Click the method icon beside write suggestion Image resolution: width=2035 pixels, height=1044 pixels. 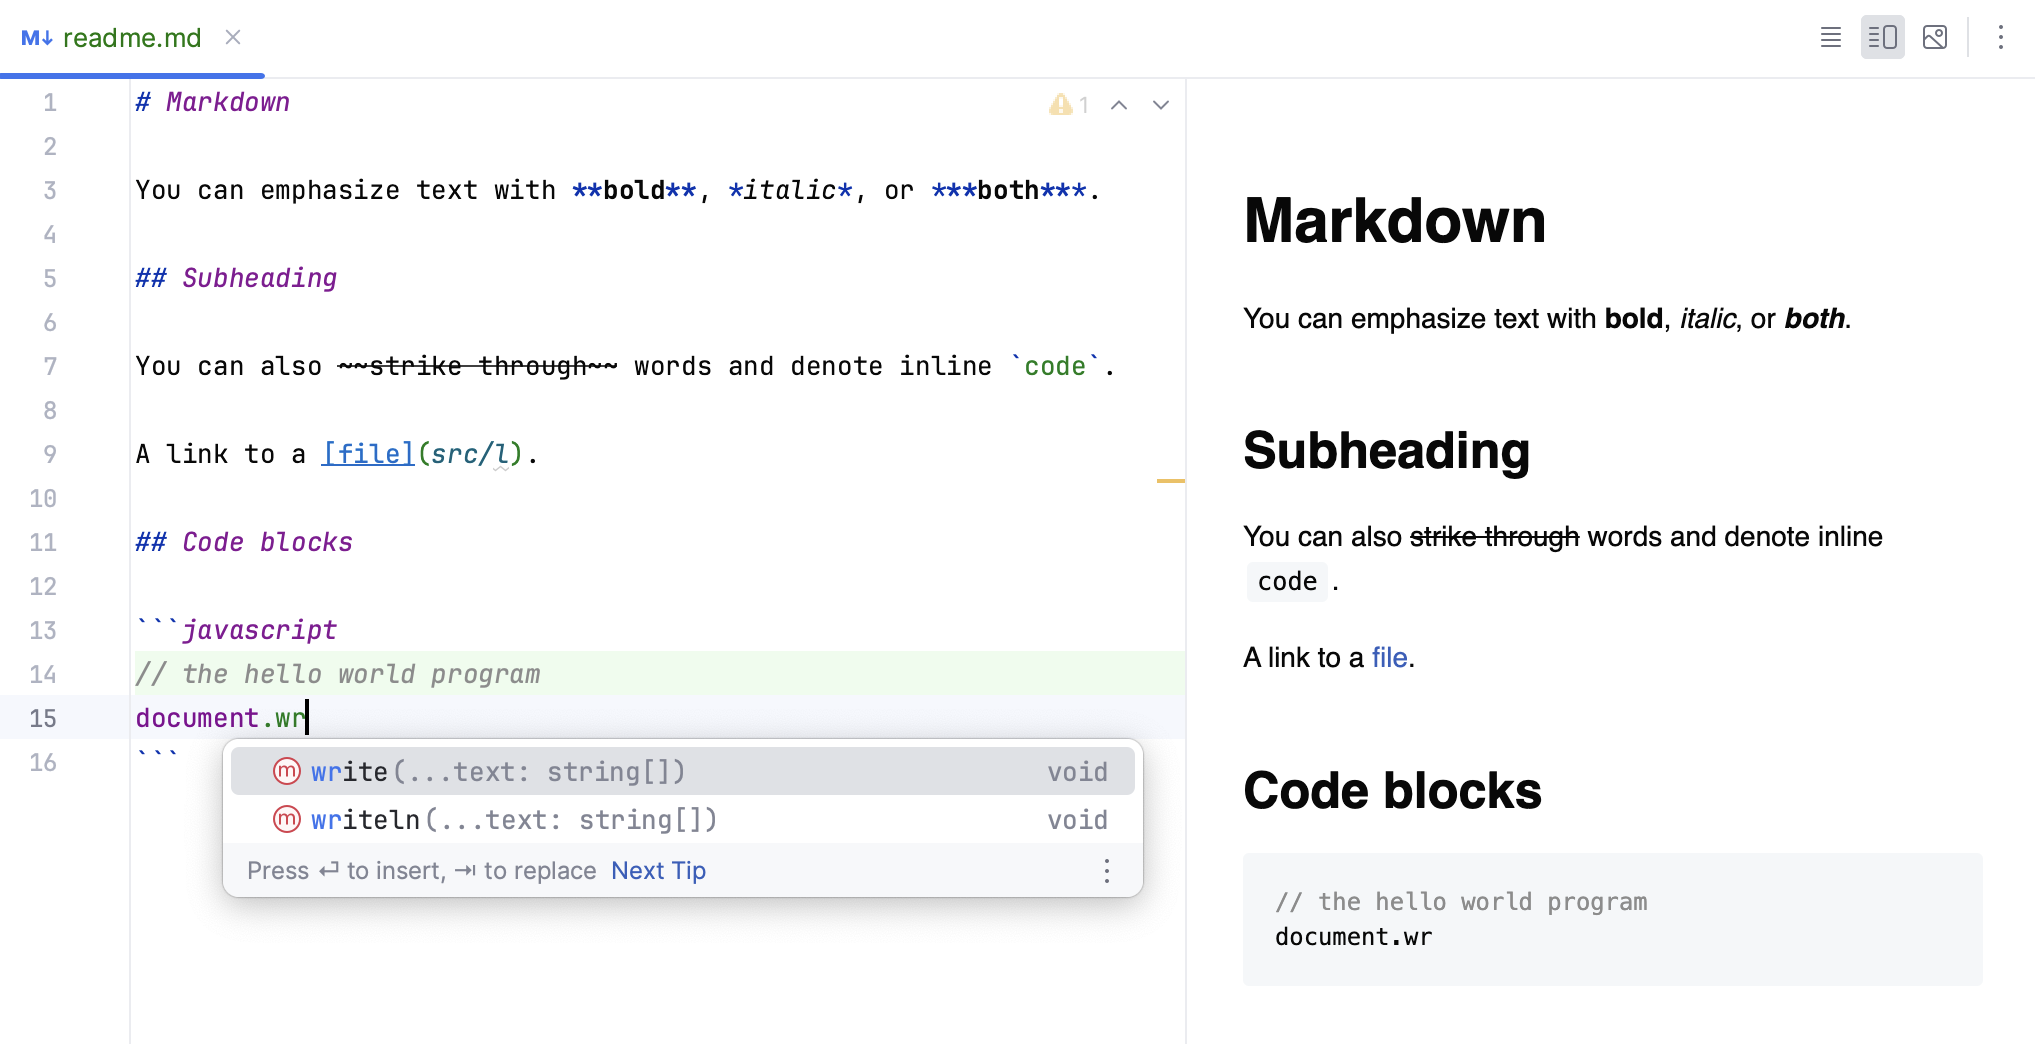(286, 771)
